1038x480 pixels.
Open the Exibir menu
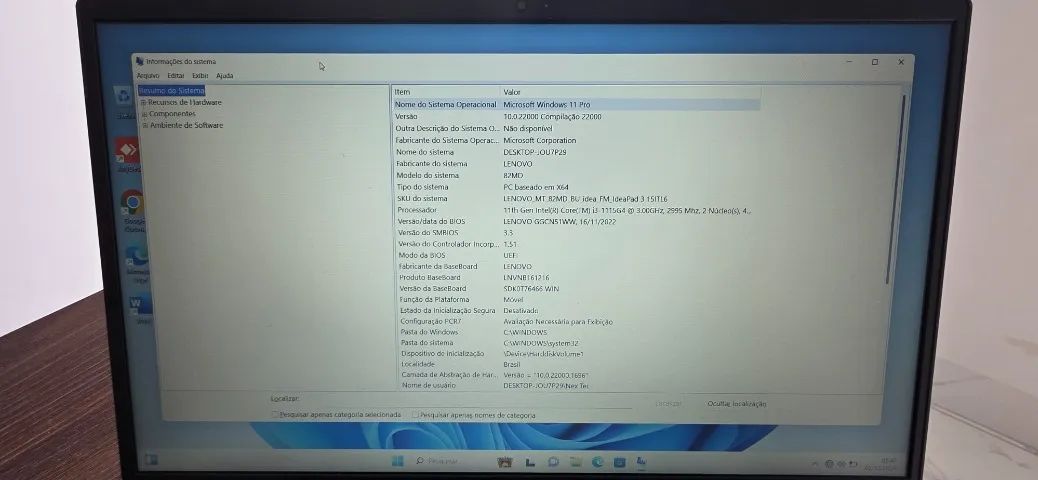pos(200,76)
